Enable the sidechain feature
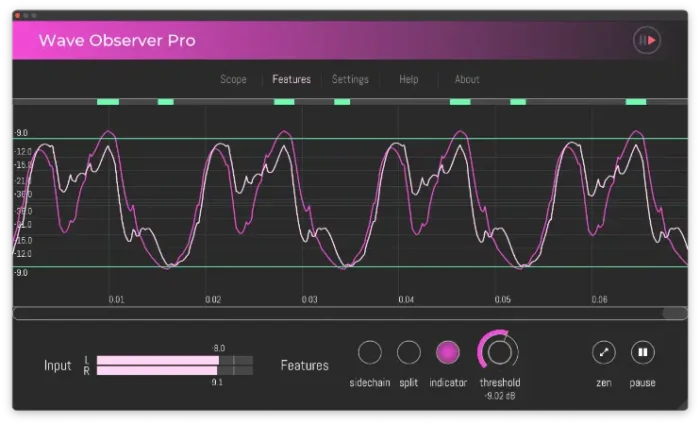 tap(370, 352)
